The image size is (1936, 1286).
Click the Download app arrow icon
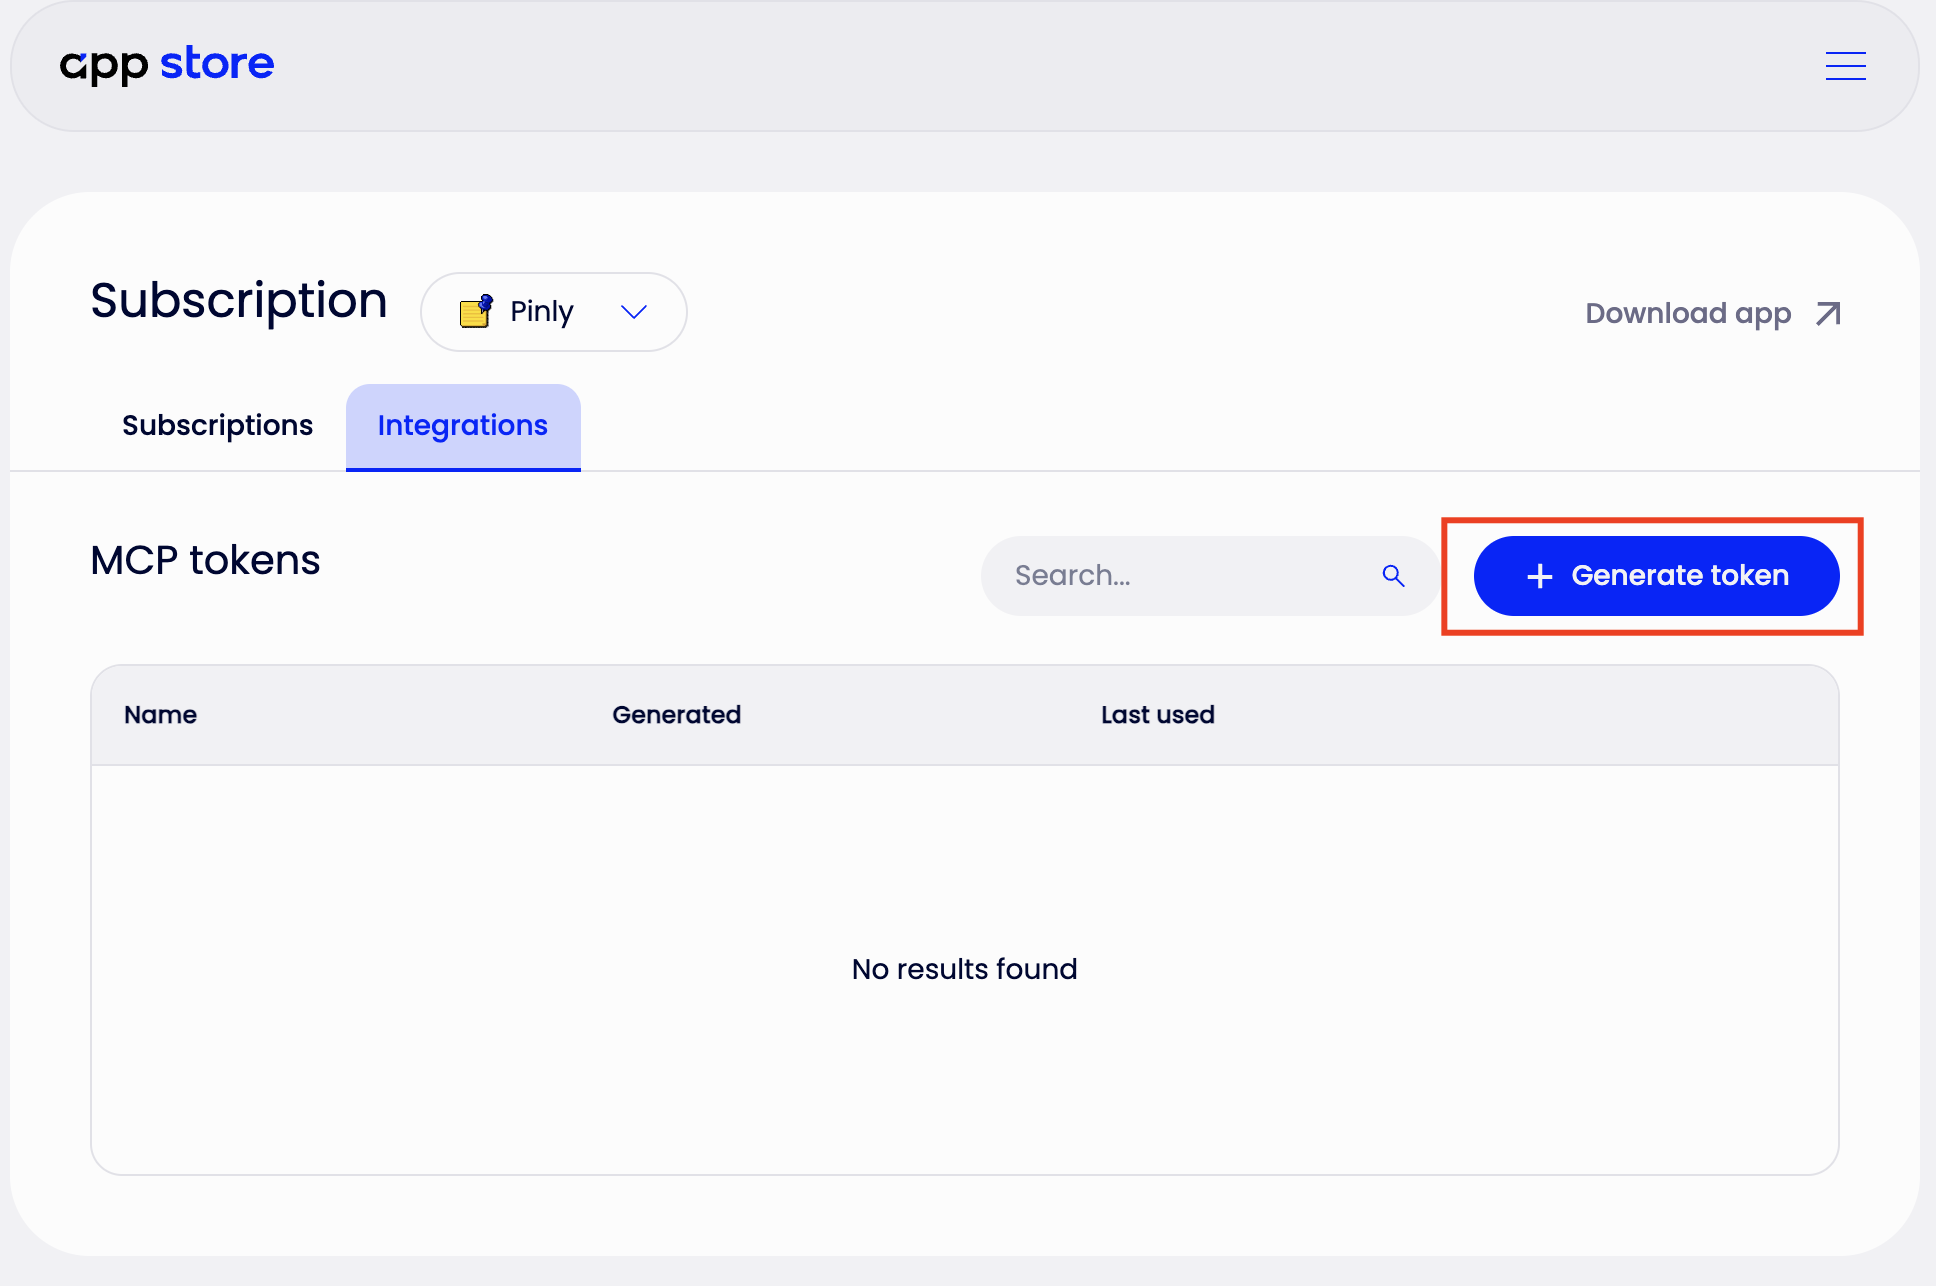point(1828,314)
